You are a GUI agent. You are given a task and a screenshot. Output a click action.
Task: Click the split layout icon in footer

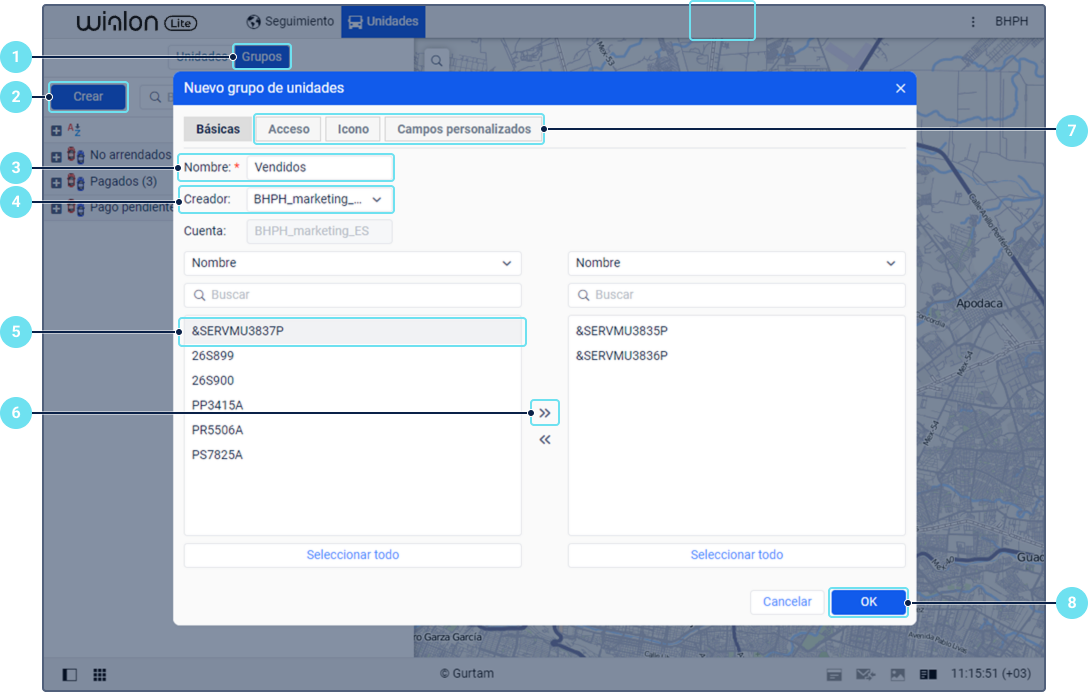tap(928, 675)
